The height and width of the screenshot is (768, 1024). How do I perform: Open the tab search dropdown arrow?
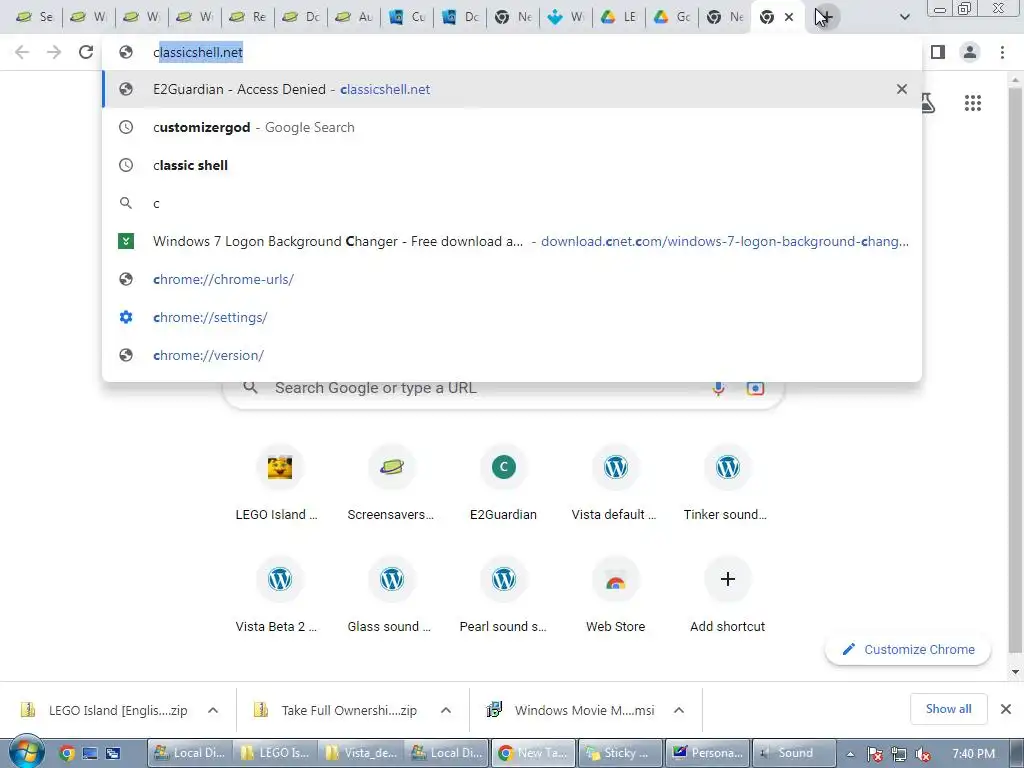click(904, 17)
